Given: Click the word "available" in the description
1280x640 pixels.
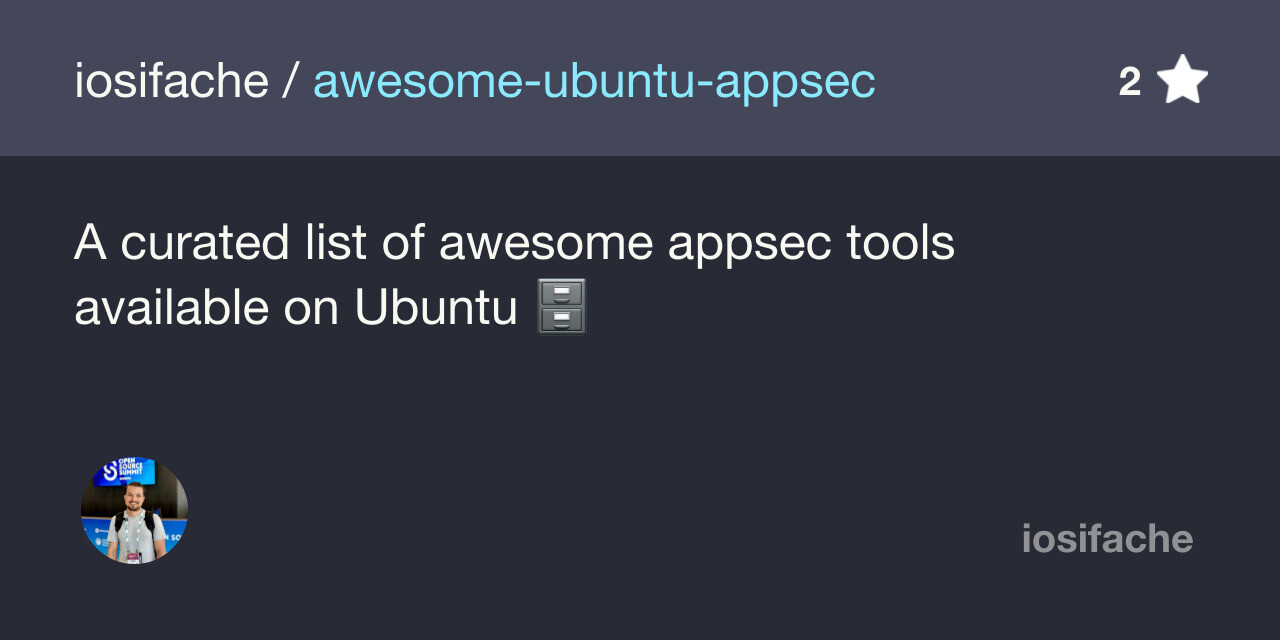Looking at the screenshot, I should point(171,308).
